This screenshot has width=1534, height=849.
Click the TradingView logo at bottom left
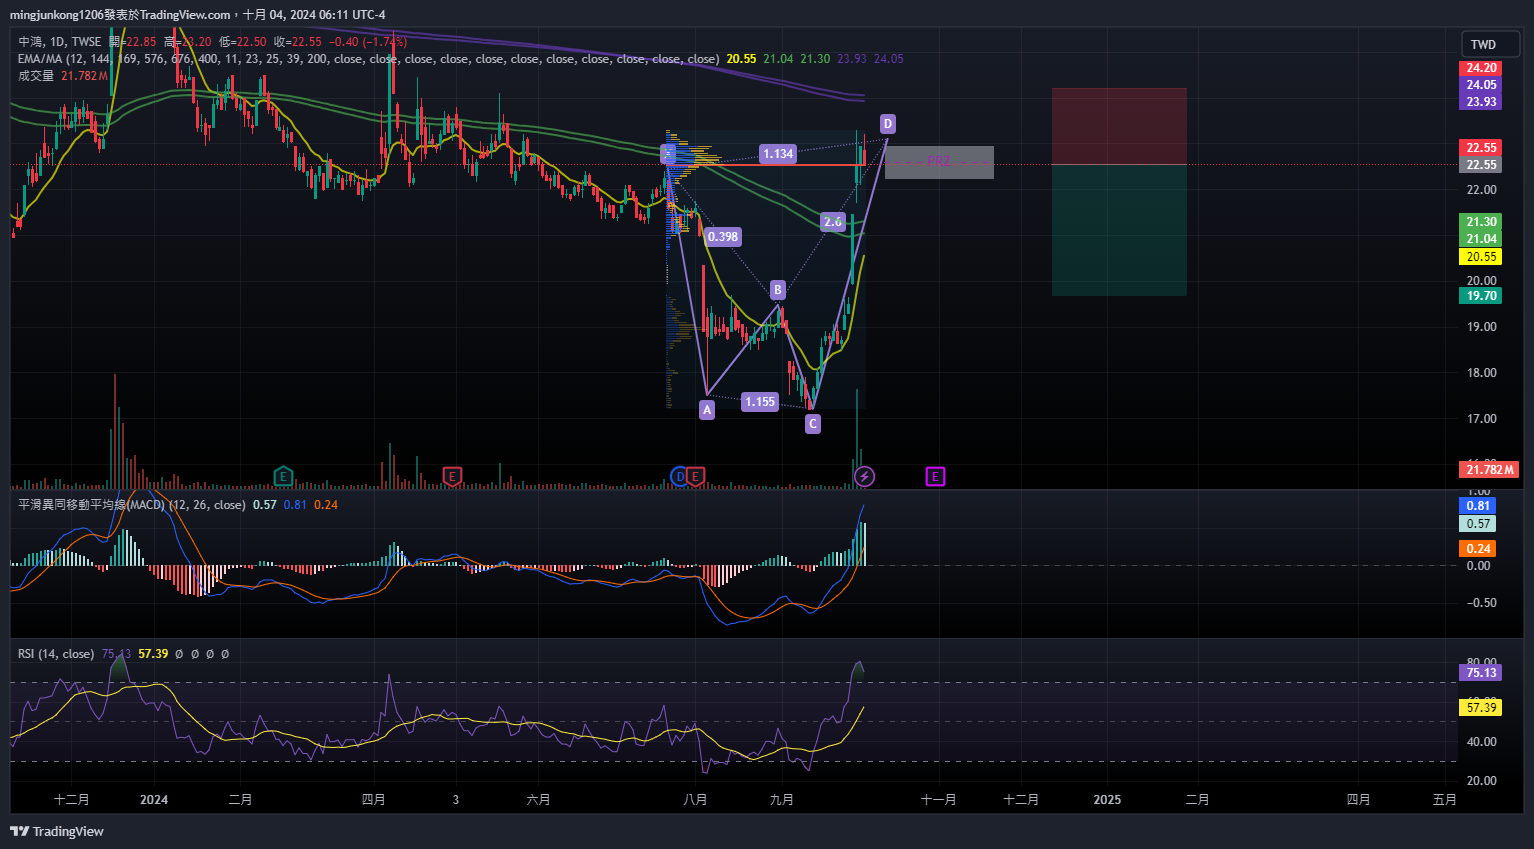57,831
